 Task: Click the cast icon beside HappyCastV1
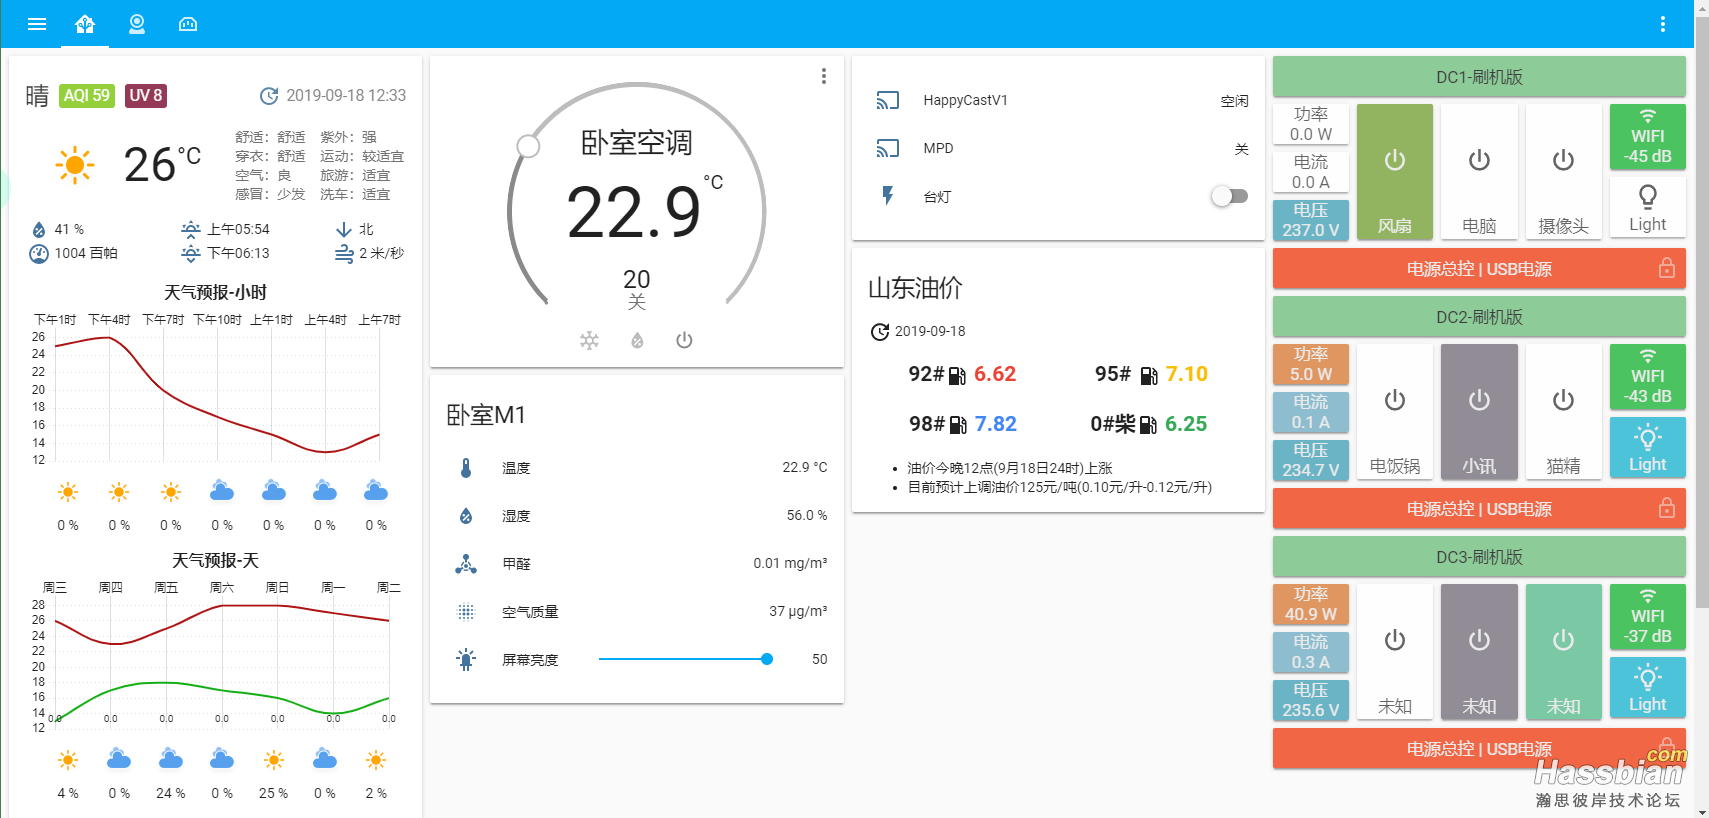click(888, 100)
